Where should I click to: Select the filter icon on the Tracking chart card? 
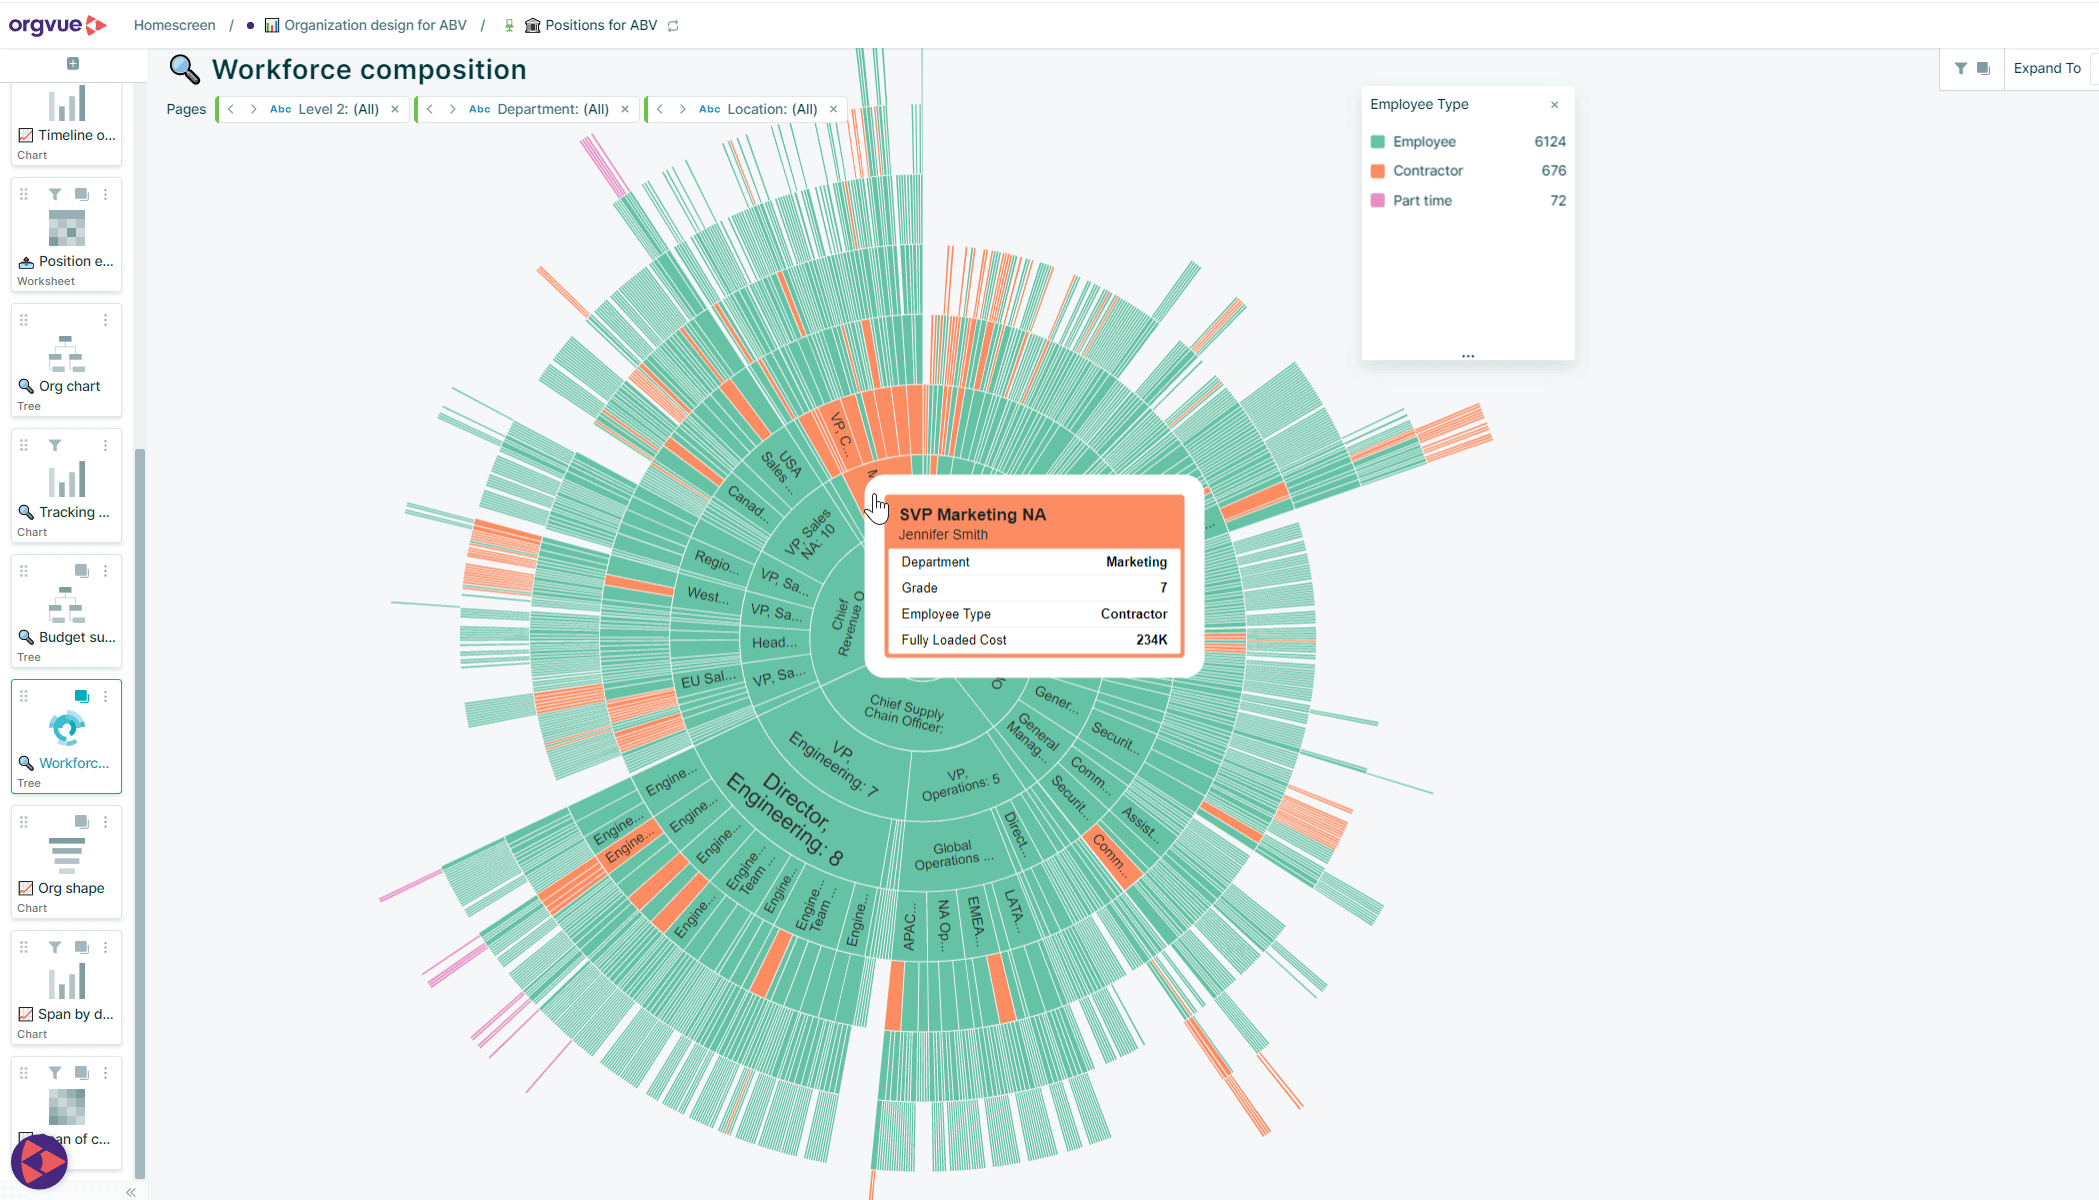click(55, 446)
